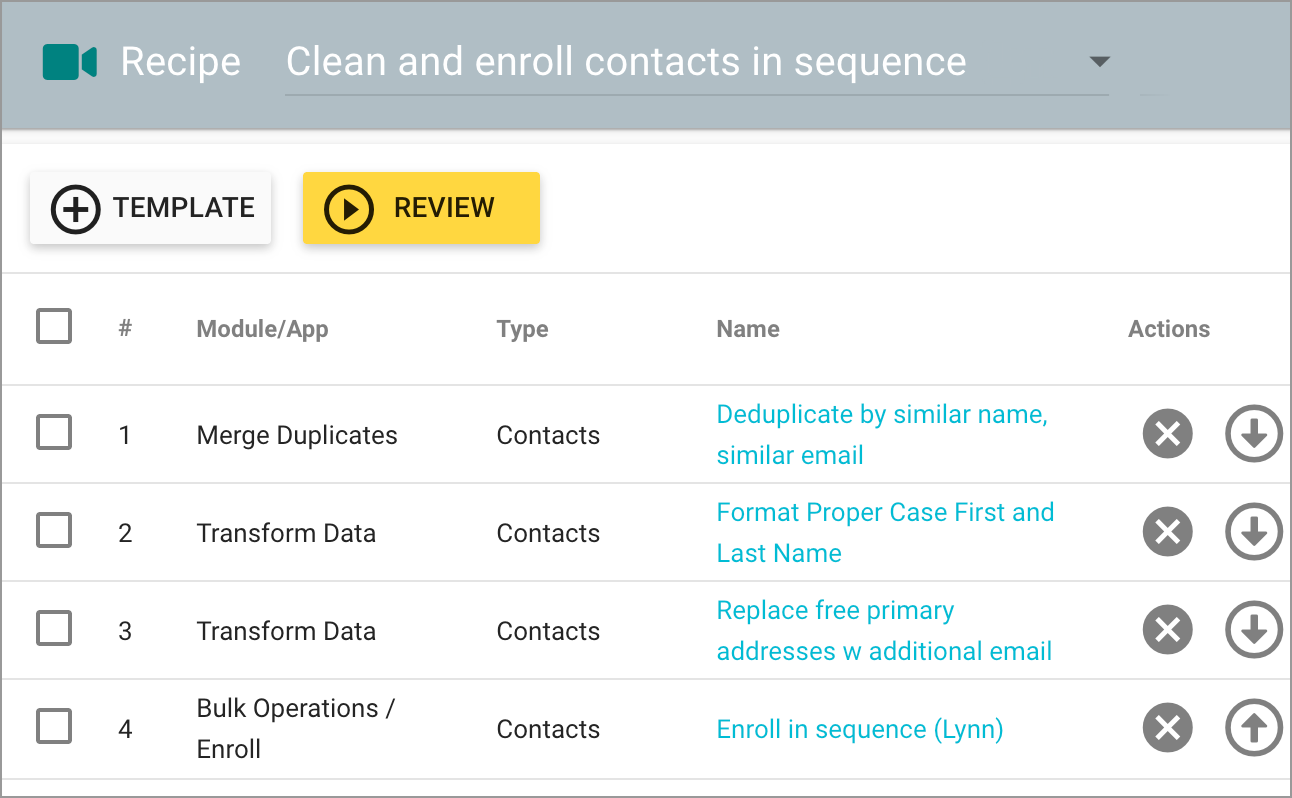Image resolution: width=1292 pixels, height=798 pixels.
Task: Delete step 1 Merge Duplicates using its X icon
Action: click(x=1167, y=433)
